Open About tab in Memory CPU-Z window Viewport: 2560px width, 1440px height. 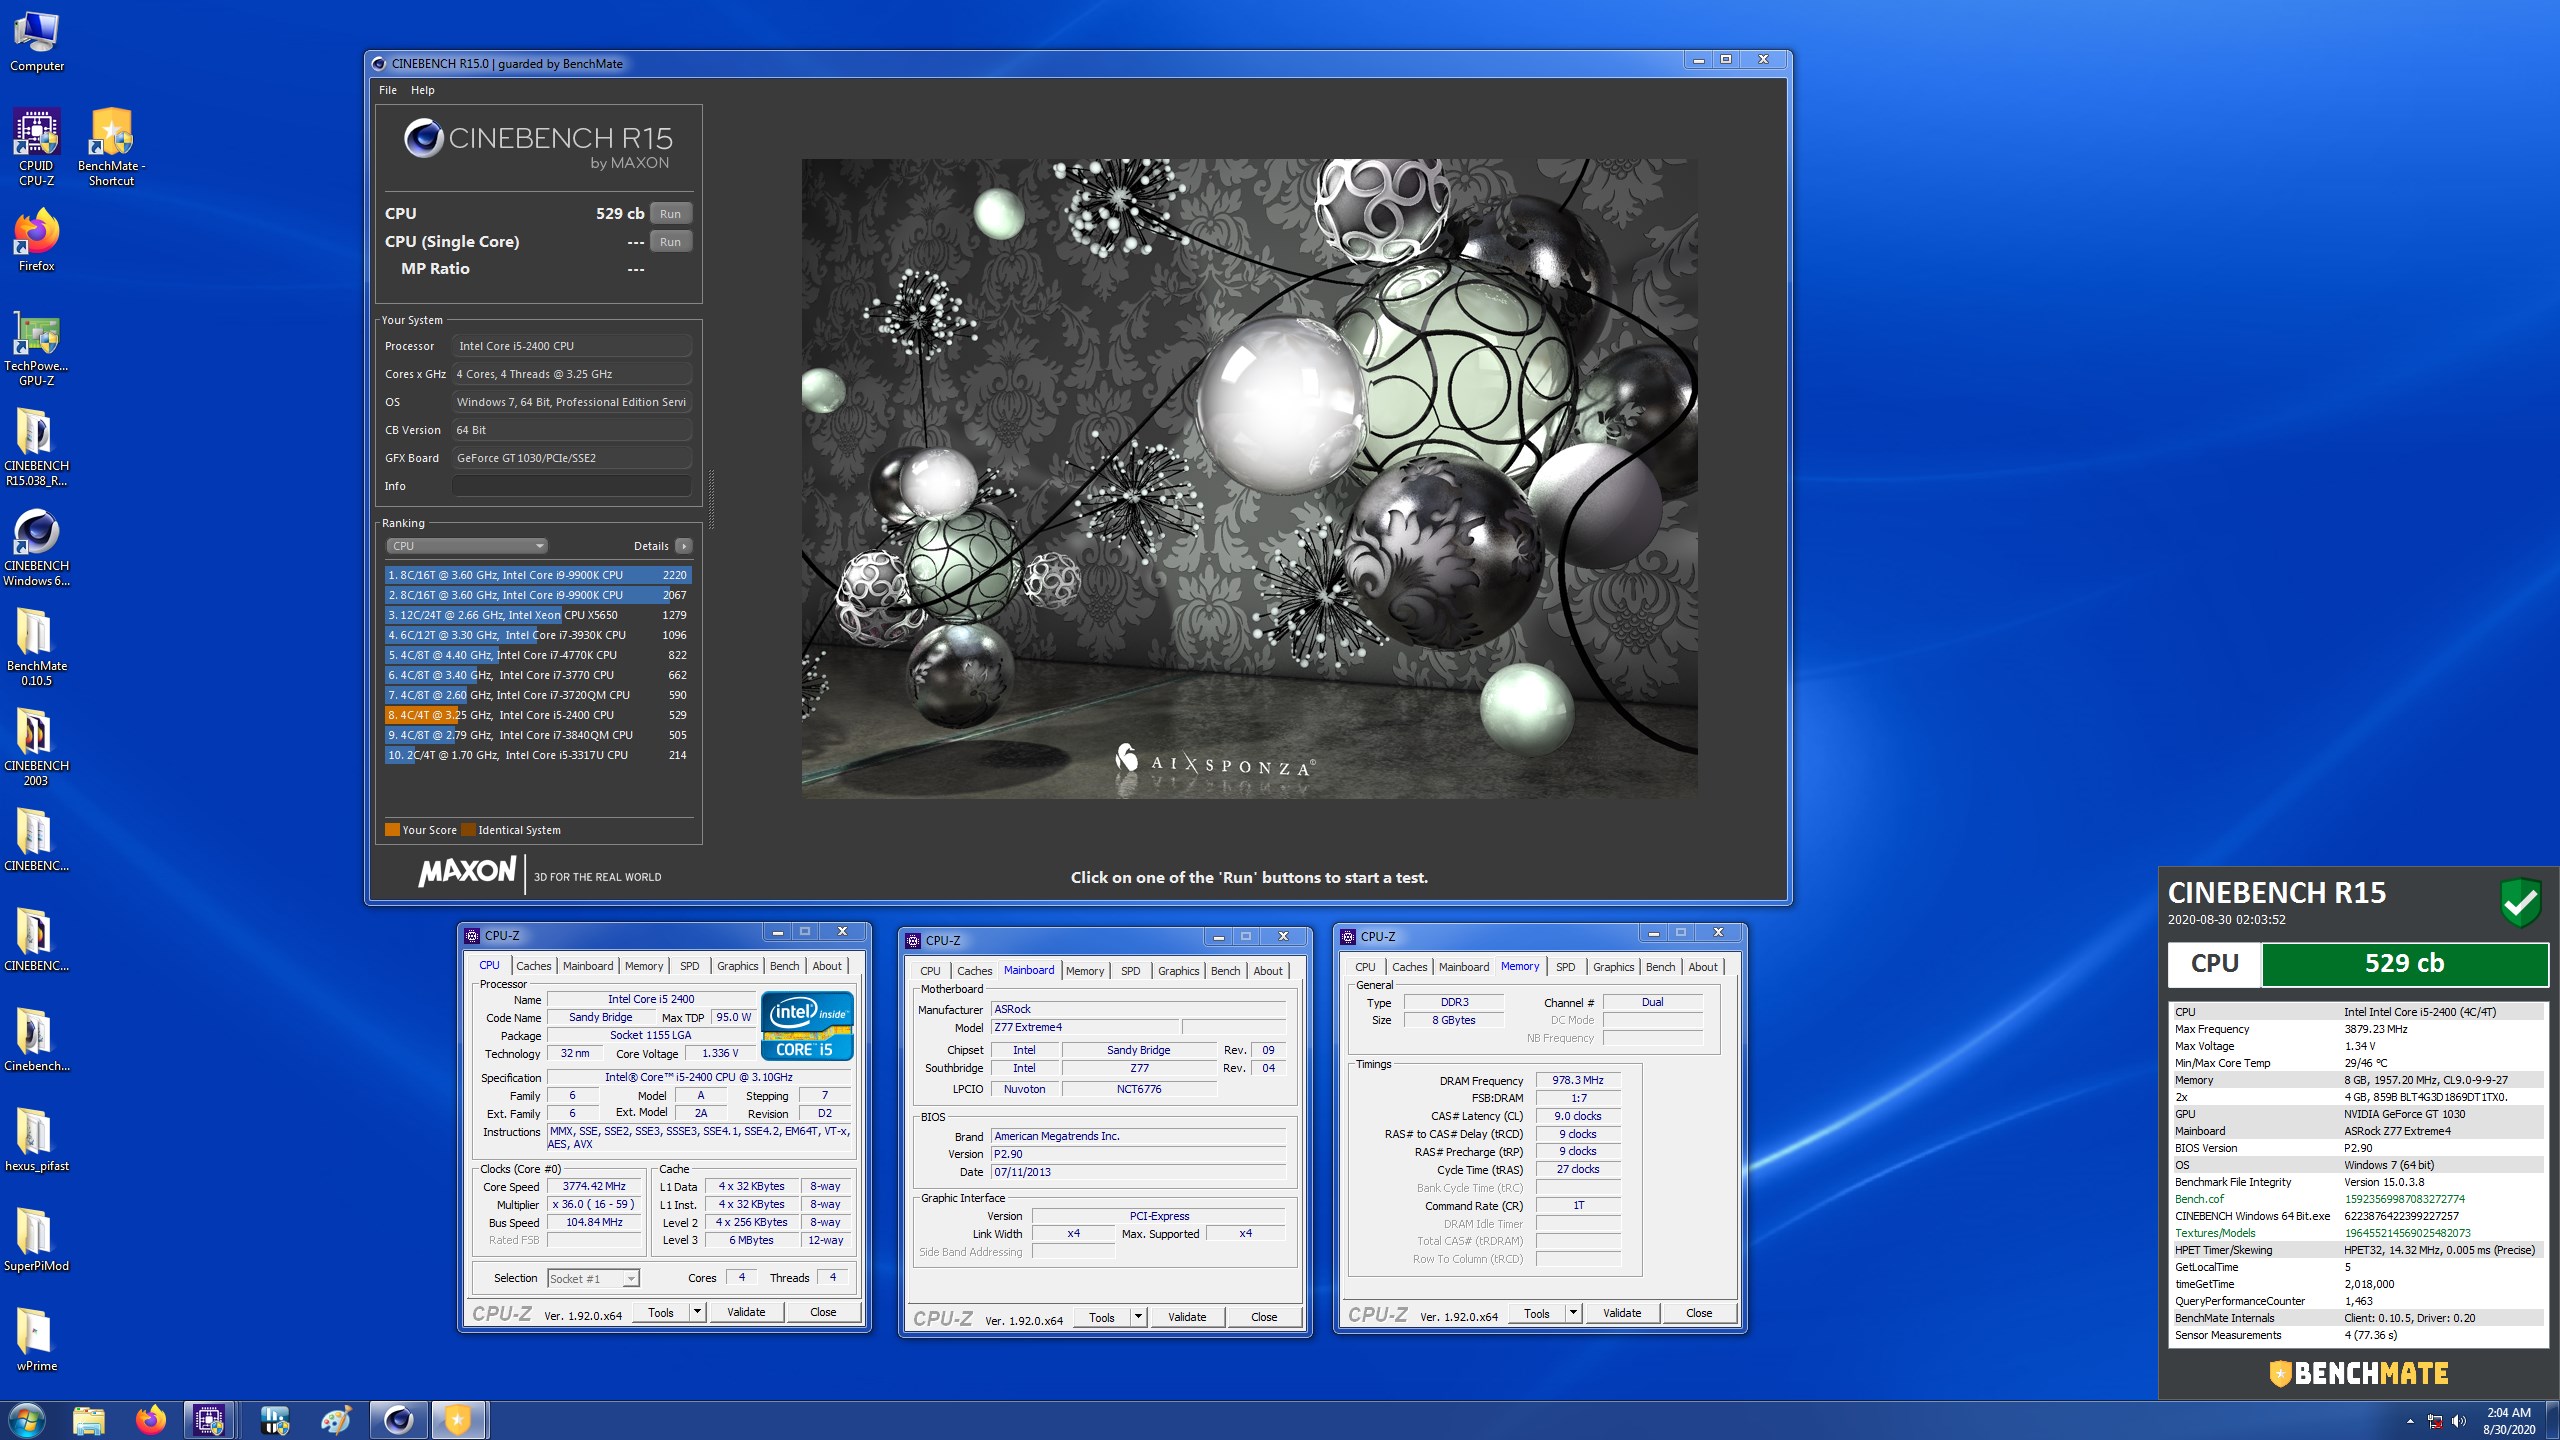(1703, 967)
